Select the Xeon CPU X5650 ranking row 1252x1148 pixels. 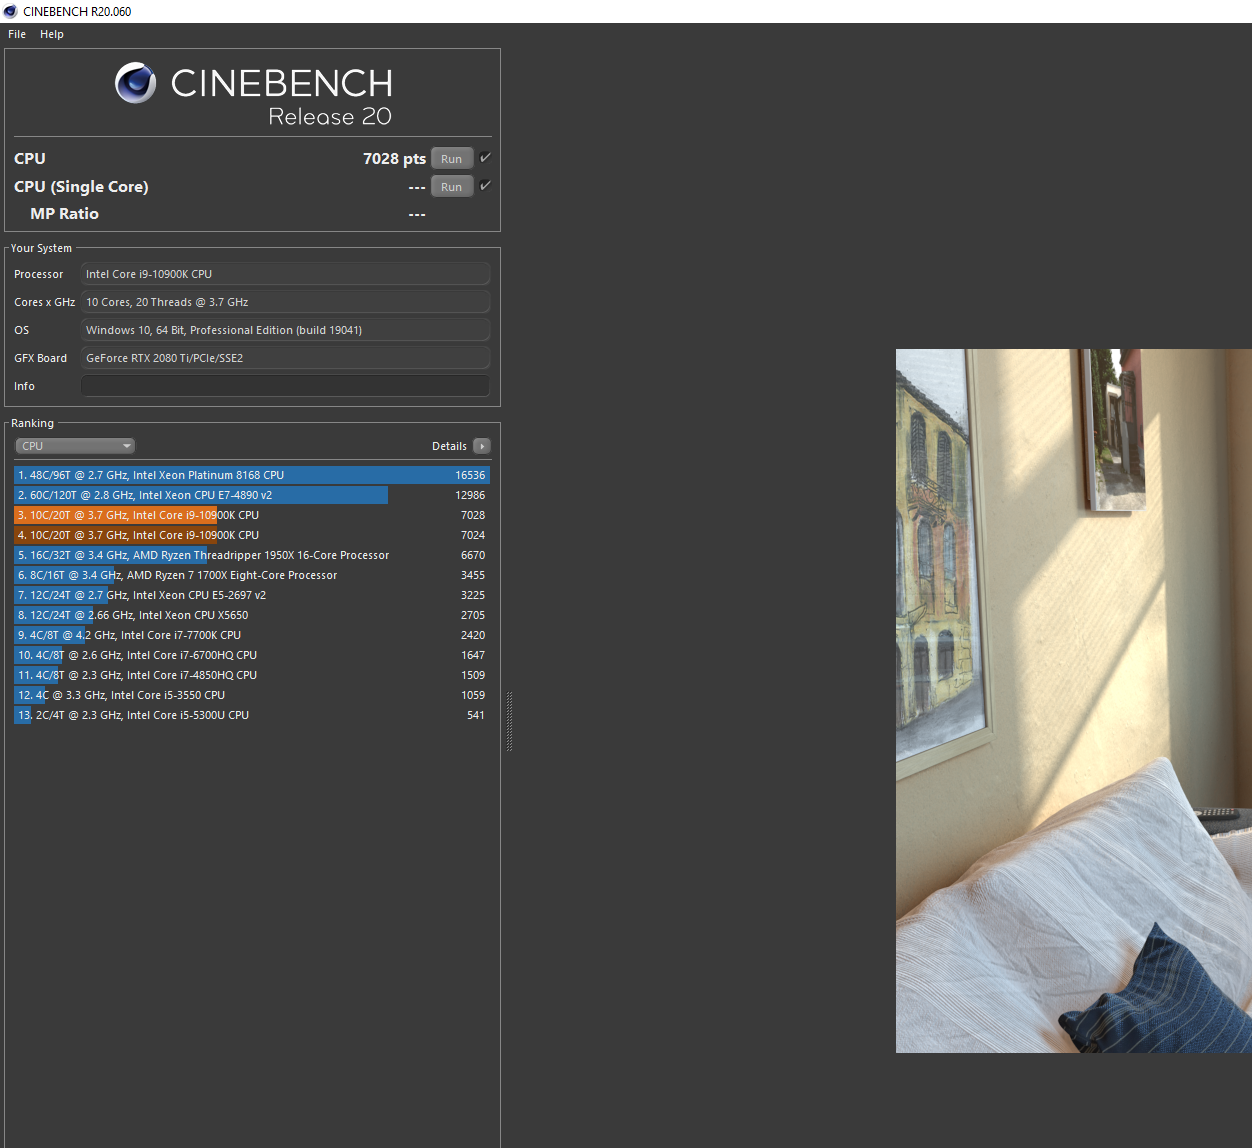pyautogui.click(x=252, y=615)
